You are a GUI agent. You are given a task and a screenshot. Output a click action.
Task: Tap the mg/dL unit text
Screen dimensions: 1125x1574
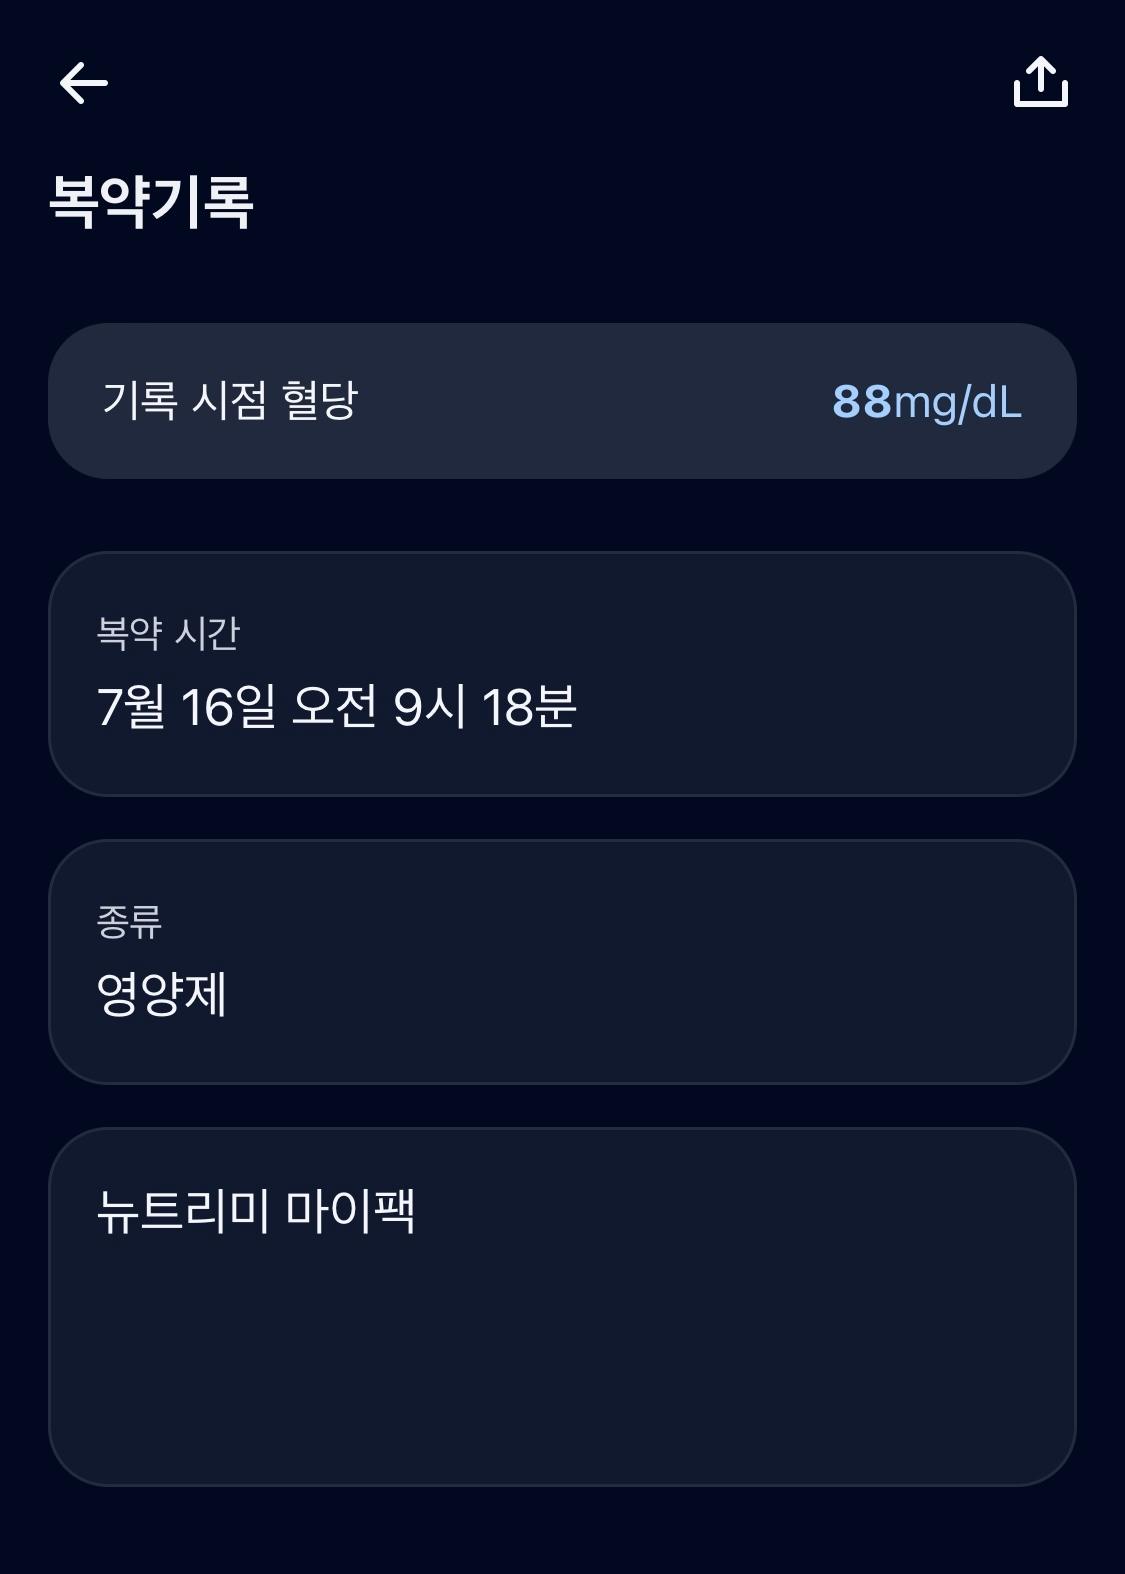[958, 403]
